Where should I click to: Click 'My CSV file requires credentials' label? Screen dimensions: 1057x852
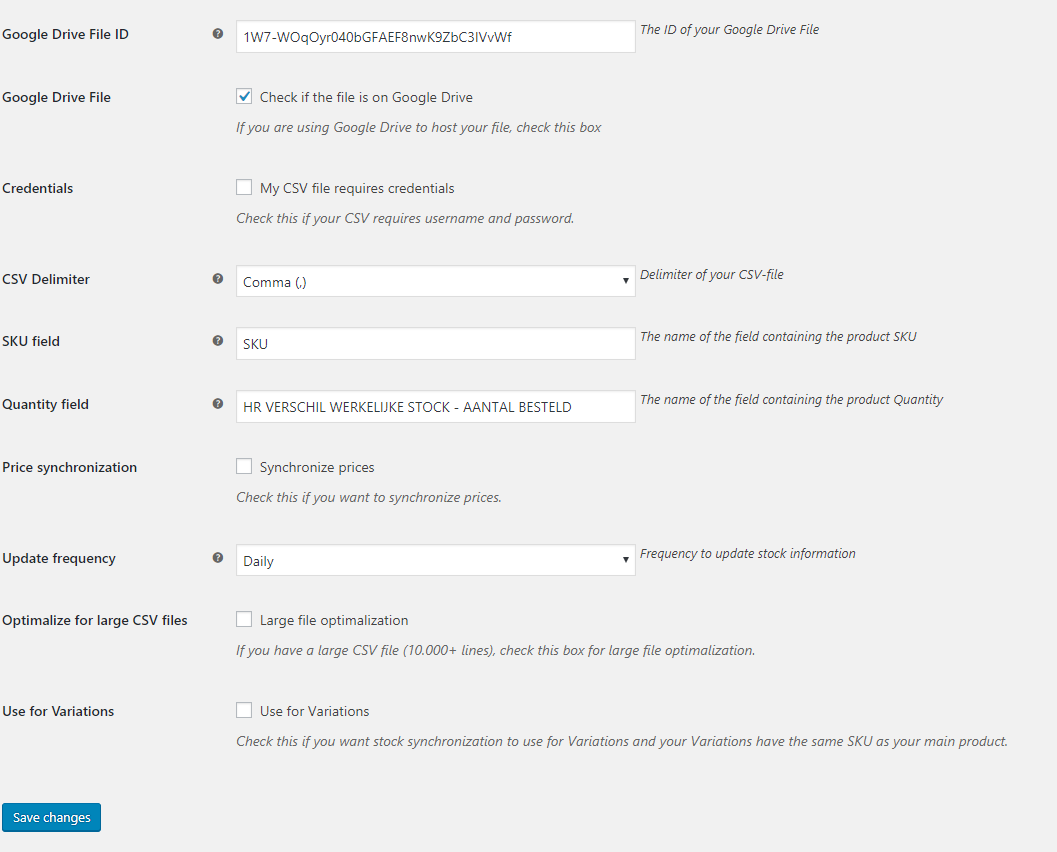(357, 189)
